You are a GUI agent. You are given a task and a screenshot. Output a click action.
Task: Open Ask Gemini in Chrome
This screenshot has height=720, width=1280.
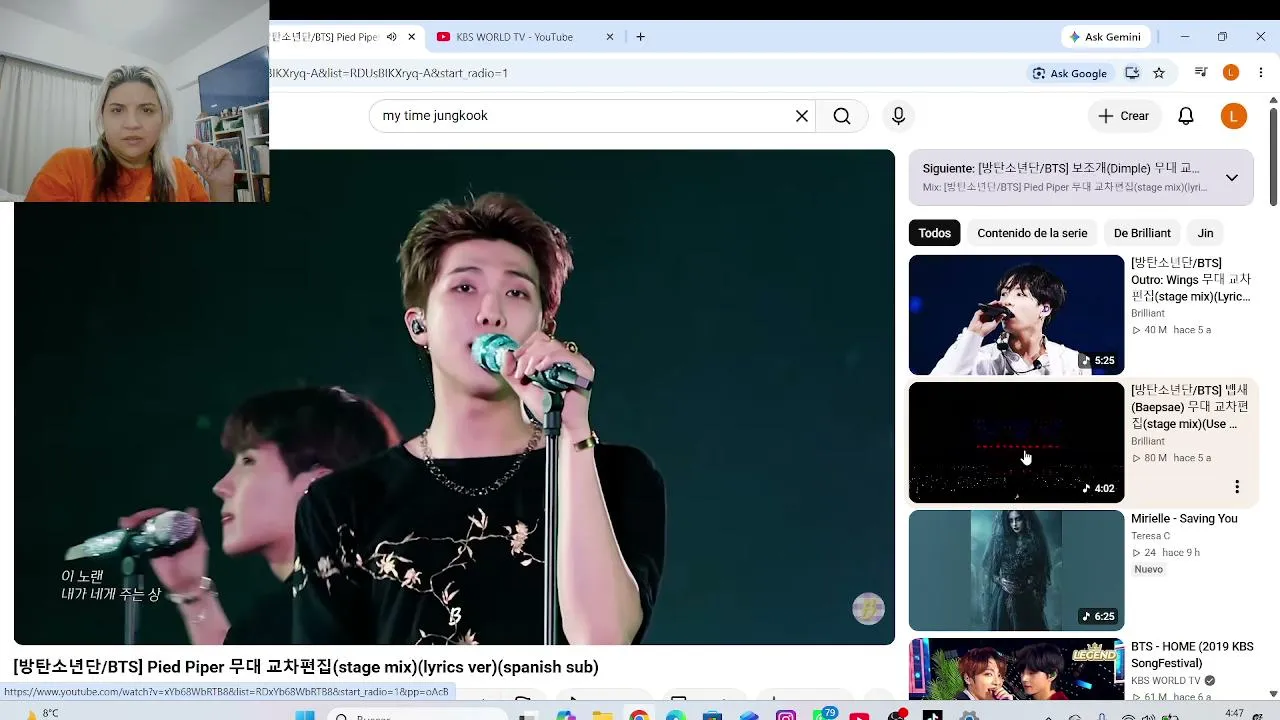click(x=1105, y=37)
